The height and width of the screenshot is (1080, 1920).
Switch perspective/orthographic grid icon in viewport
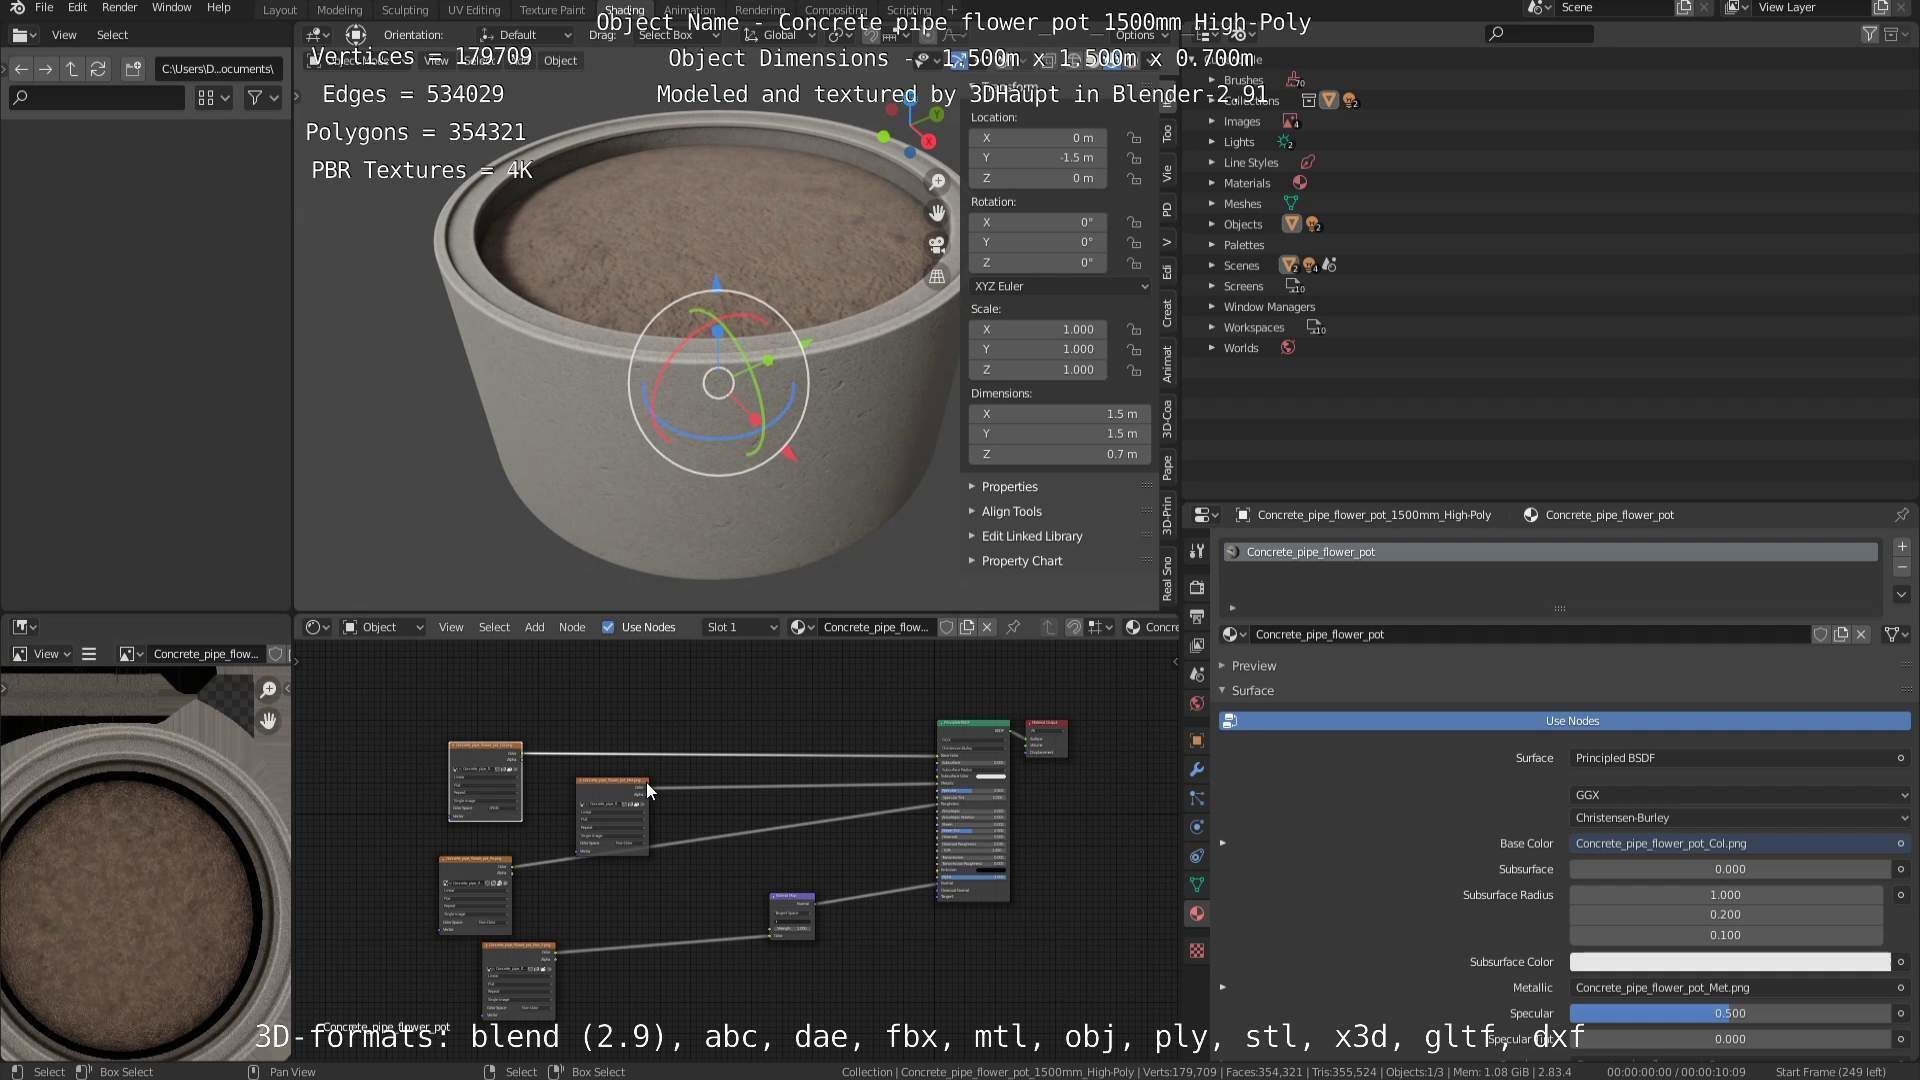point(937,276)
